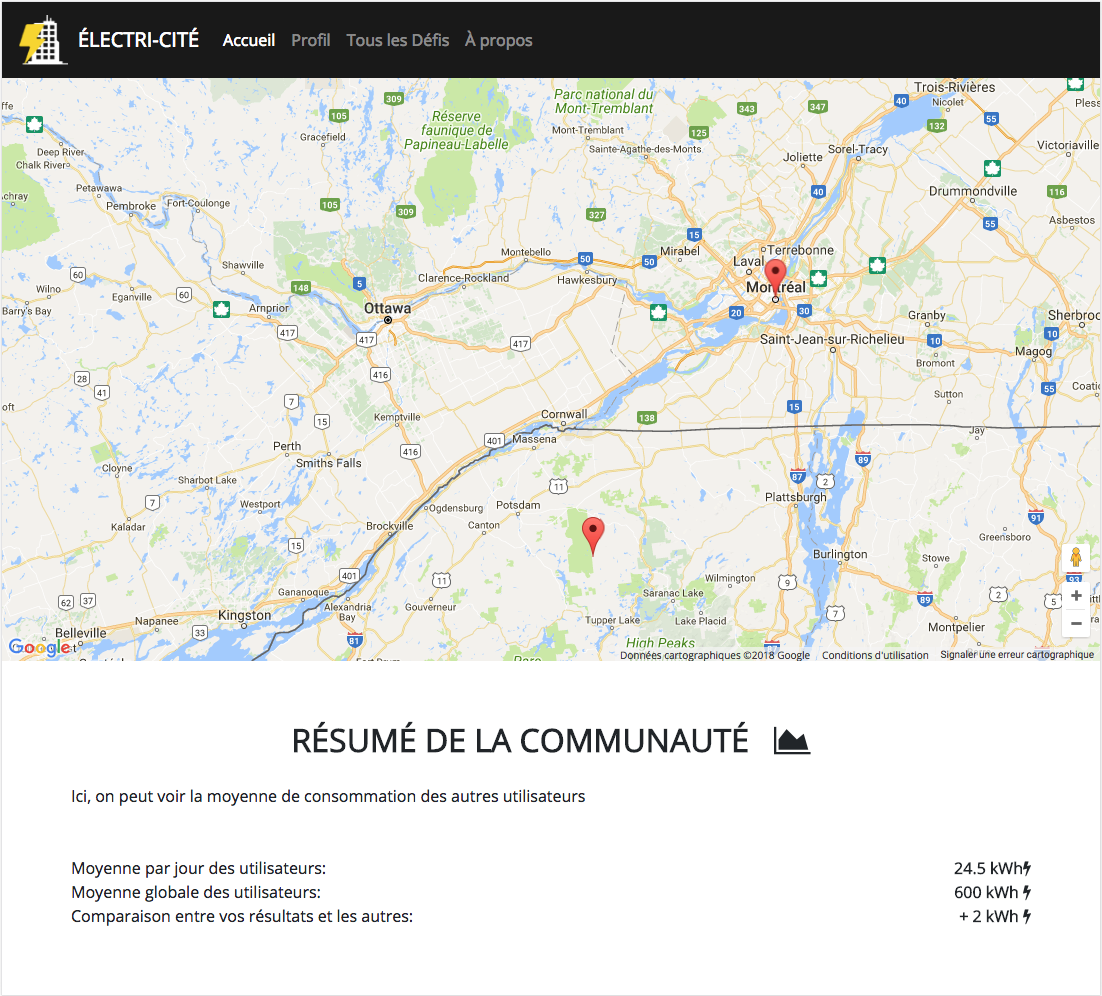
Task: Click the Trois-Rivières label on the map
Action: click(x=954, y=87)
